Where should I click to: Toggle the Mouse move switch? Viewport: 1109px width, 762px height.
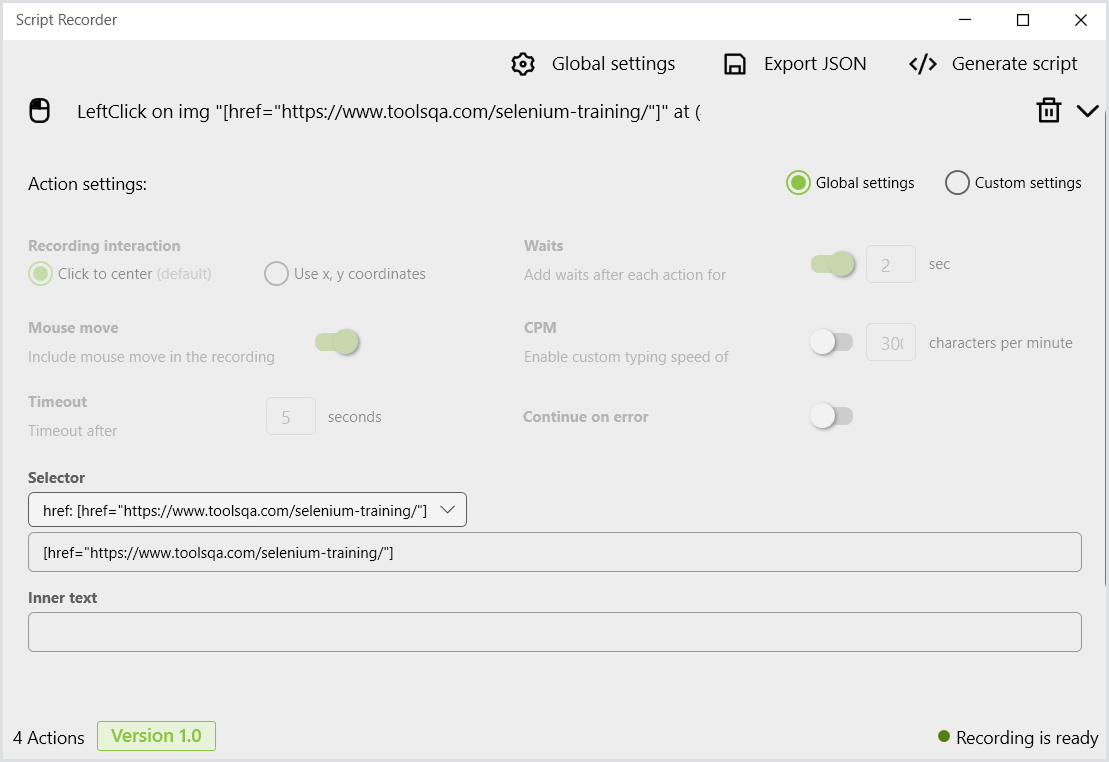pos(337,342)
